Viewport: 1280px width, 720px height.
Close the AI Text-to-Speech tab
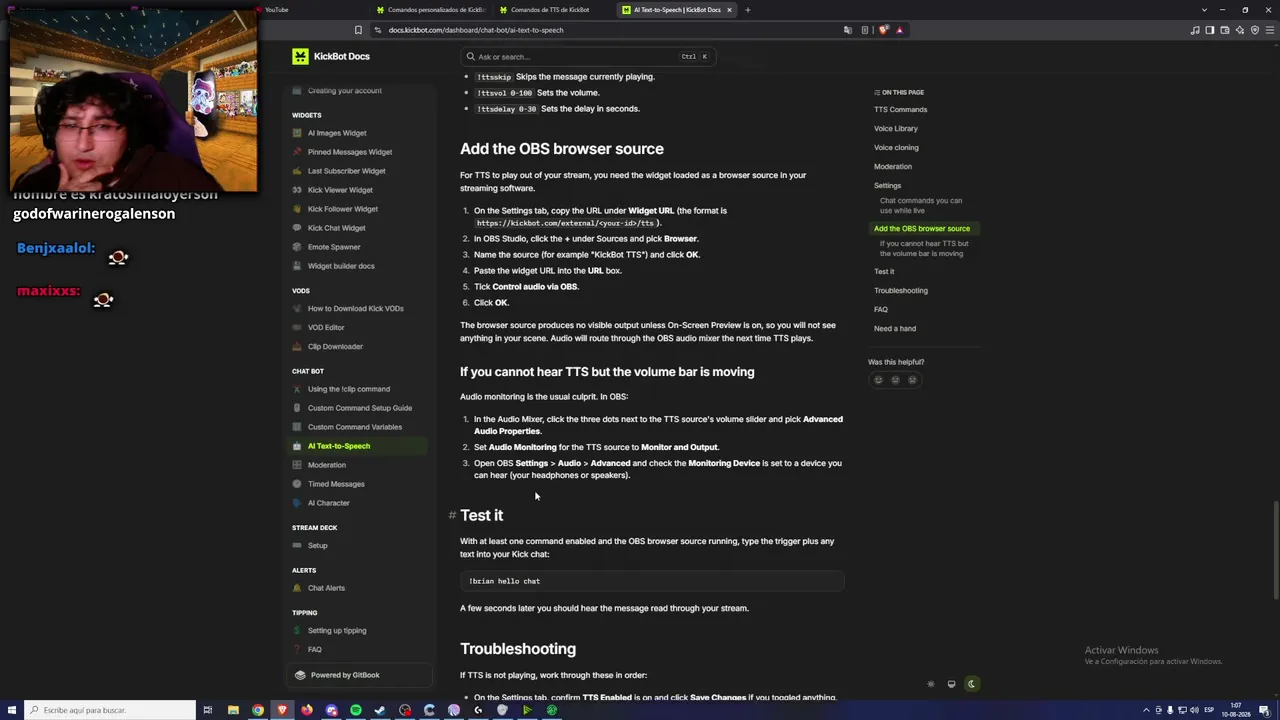tap(730, 10)
